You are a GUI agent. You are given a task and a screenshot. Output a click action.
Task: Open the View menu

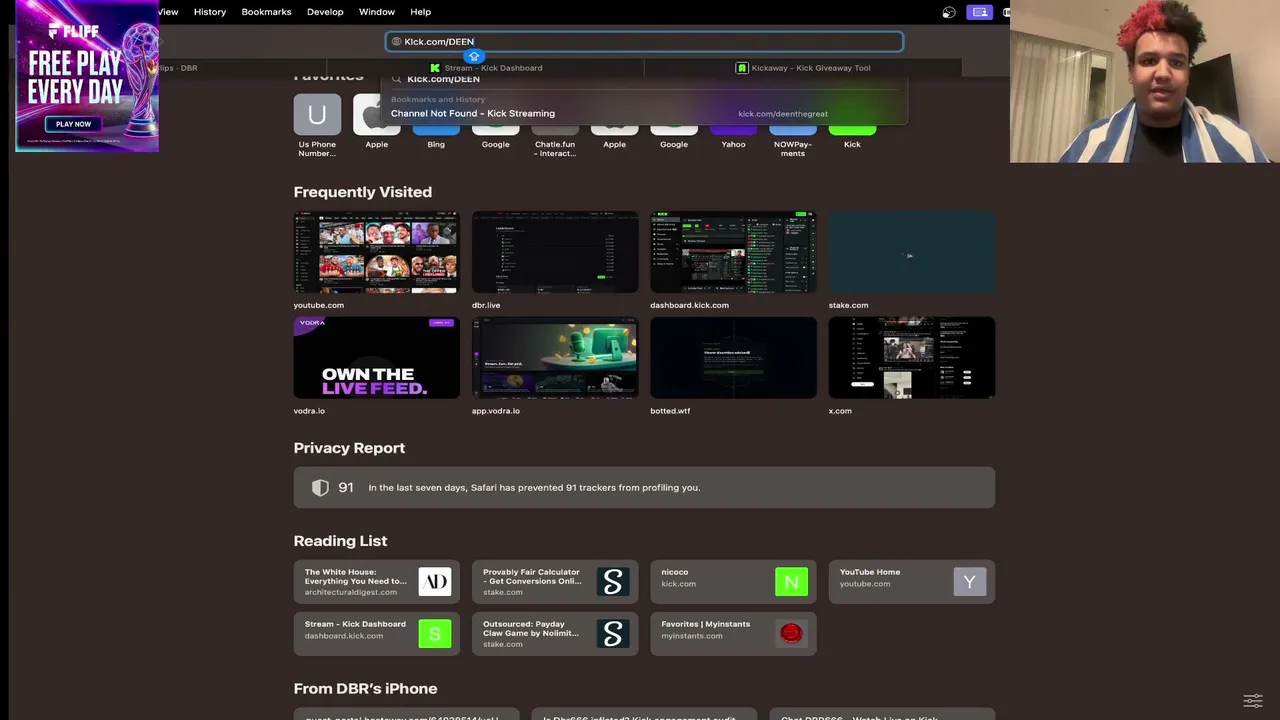[168, 12]
